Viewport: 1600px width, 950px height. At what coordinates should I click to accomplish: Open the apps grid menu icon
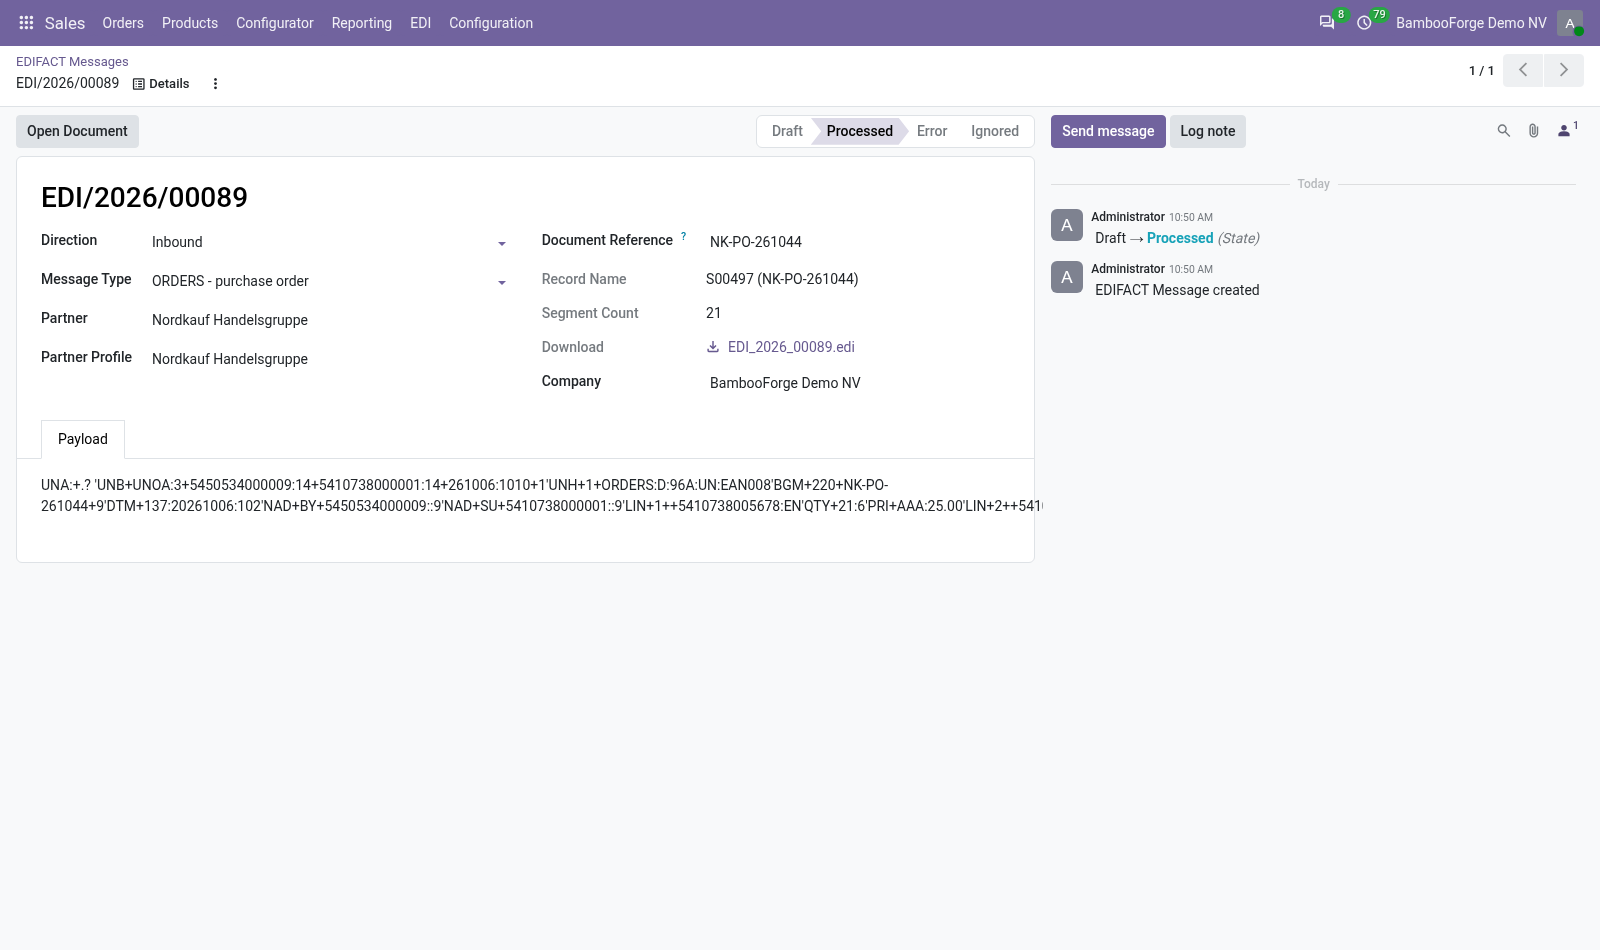(26, 23)
